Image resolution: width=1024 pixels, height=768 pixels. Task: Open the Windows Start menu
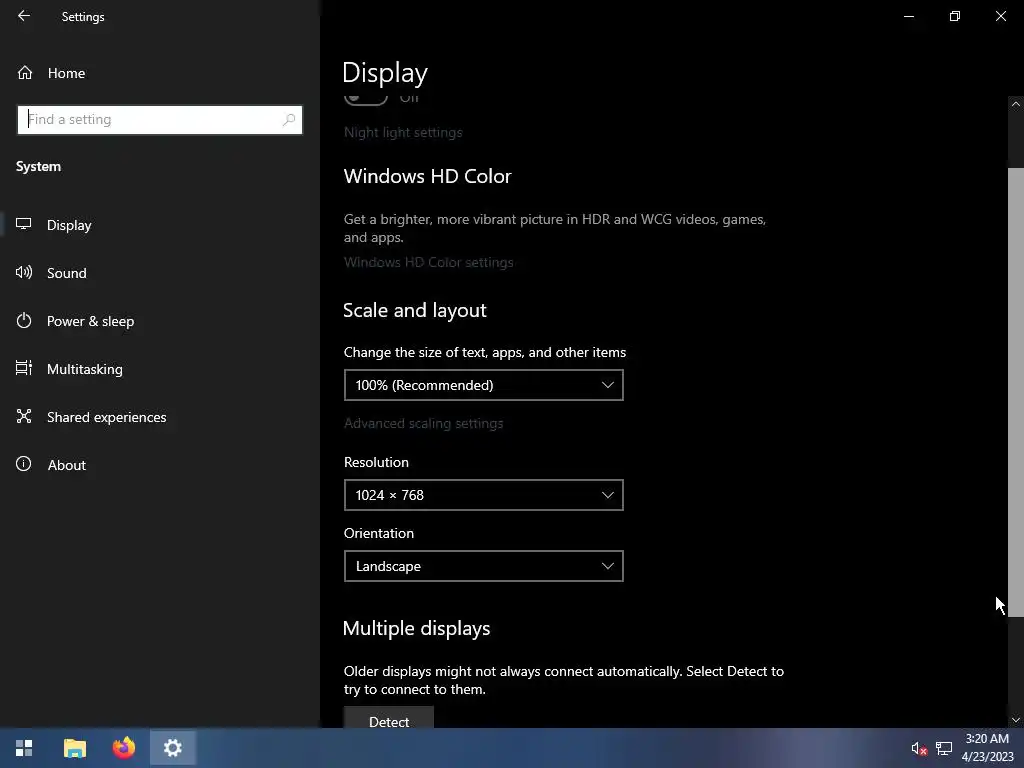coord(24,748)
